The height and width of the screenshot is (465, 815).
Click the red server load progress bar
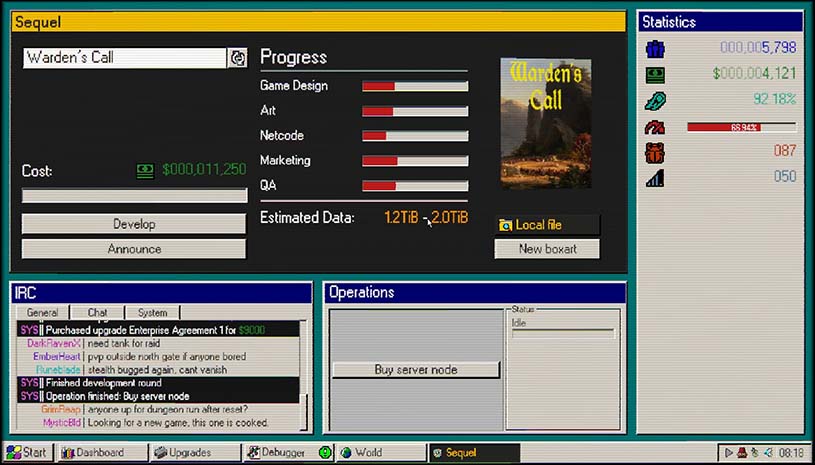(x=741, y=127)
